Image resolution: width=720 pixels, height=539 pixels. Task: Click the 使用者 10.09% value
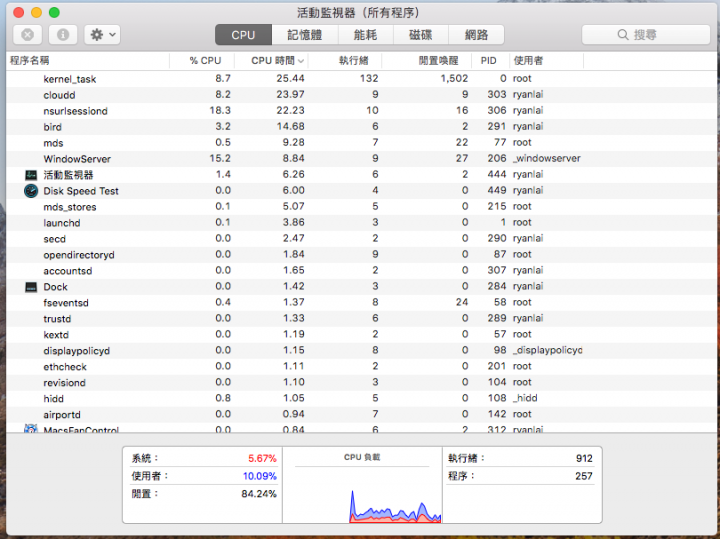pos(259,476)
